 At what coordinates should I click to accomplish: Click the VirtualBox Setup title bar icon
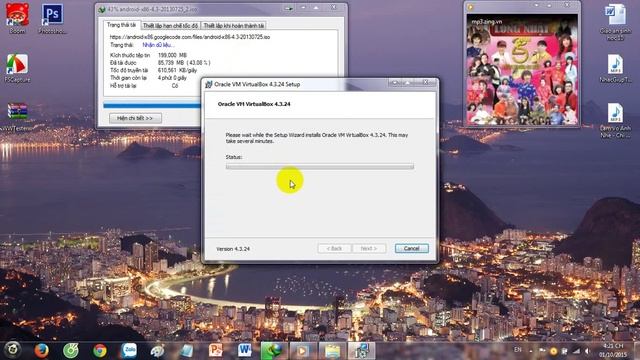[x=209, y=84]
